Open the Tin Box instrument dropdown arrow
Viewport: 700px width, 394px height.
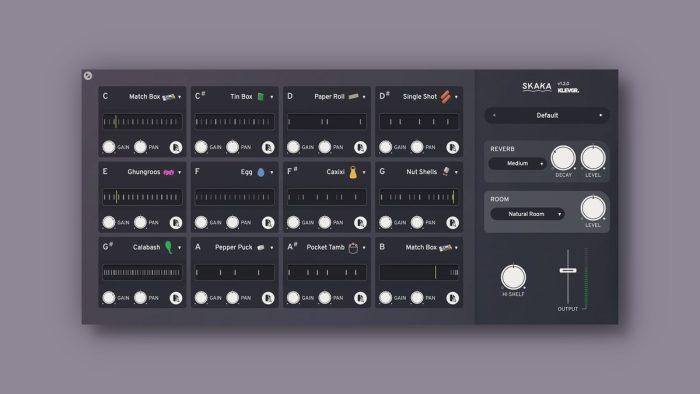click(x=272, y=97)
